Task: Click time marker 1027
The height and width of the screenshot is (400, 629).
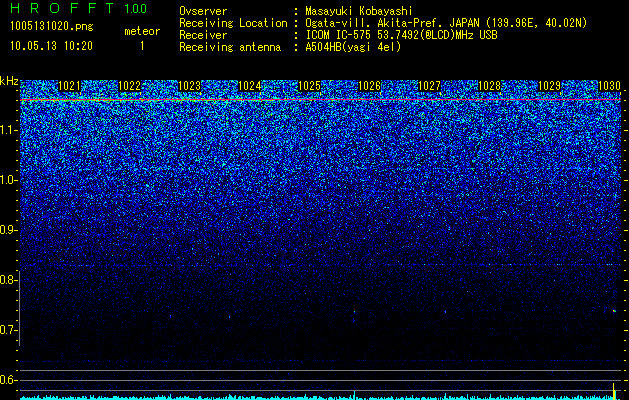Action: pos(429,86)
